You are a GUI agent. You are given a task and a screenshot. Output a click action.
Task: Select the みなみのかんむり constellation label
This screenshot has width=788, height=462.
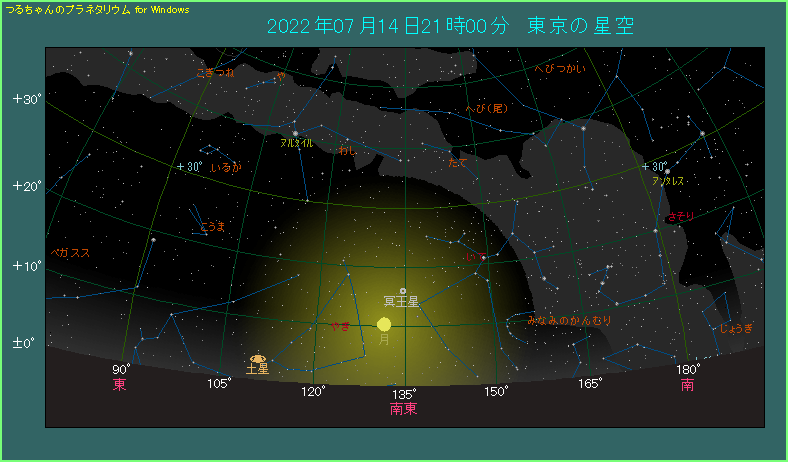coord(569,321)
